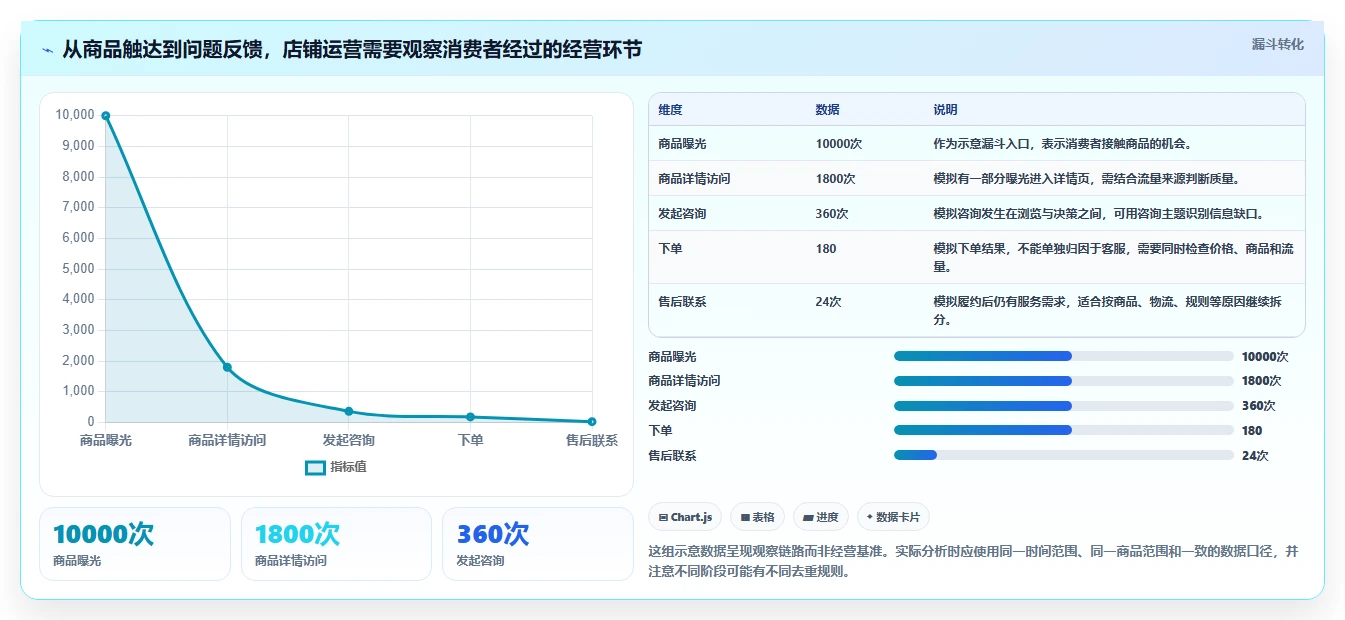The width and height of the screenshot is (1345, 620).
Task: Click 发起咨询 in the table's 维度 column
Action: coord(682,214)
